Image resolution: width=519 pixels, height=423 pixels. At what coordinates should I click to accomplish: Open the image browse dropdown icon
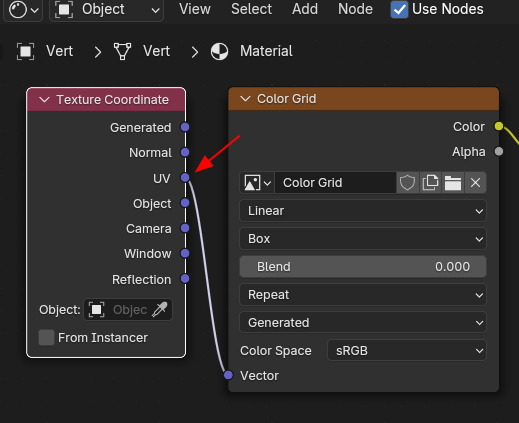[x=257, y=183]
